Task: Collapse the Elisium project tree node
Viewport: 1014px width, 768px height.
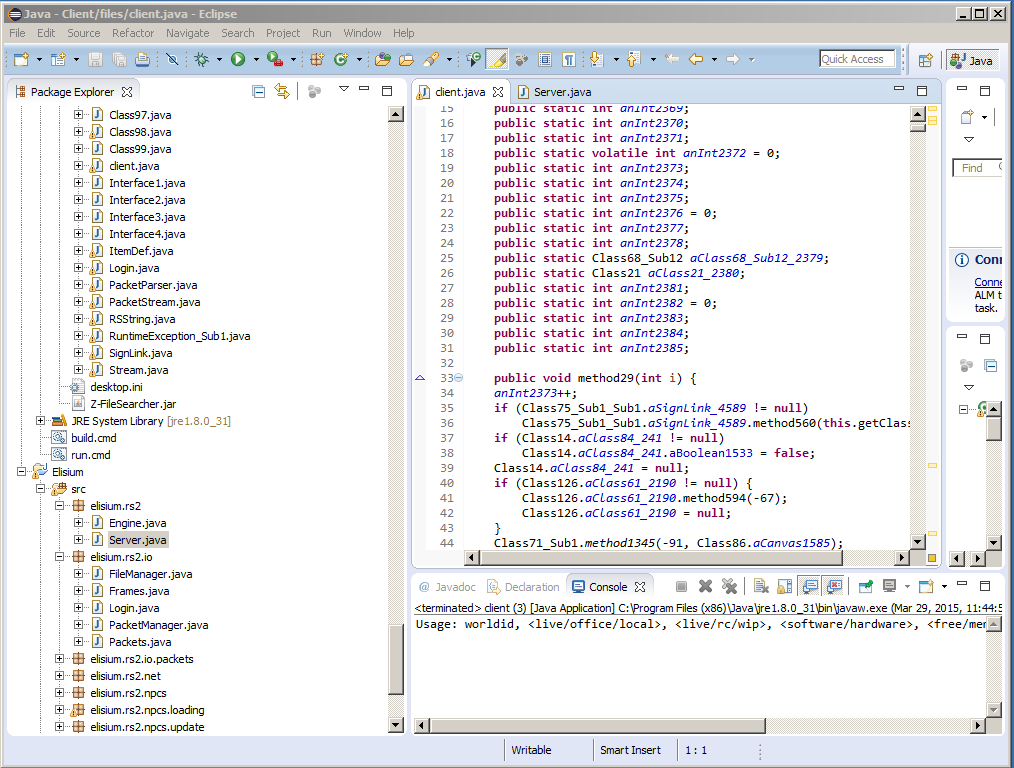Action: point(22,472)
